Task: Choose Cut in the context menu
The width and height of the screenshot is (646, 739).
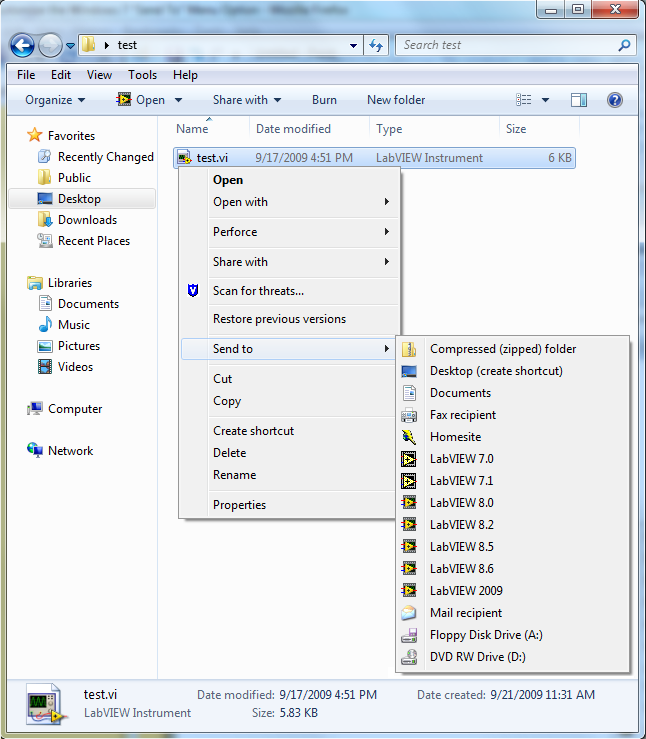Action: point(288,378)
